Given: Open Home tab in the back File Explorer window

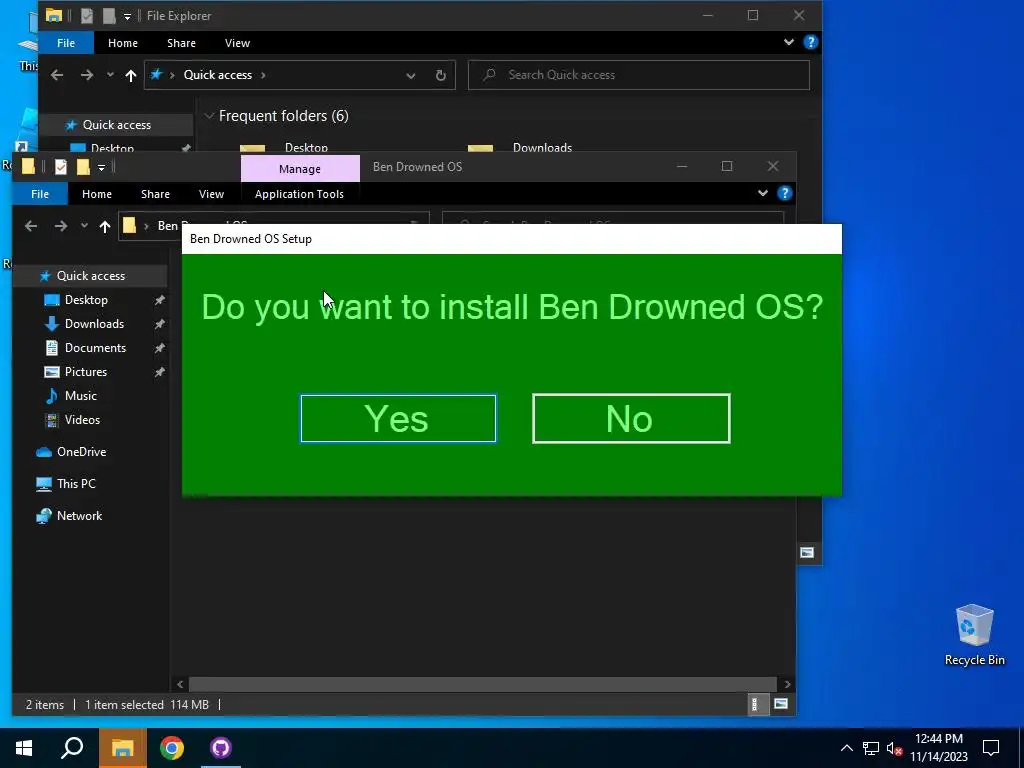Looking at the screenshot, I should click(123, 43).
